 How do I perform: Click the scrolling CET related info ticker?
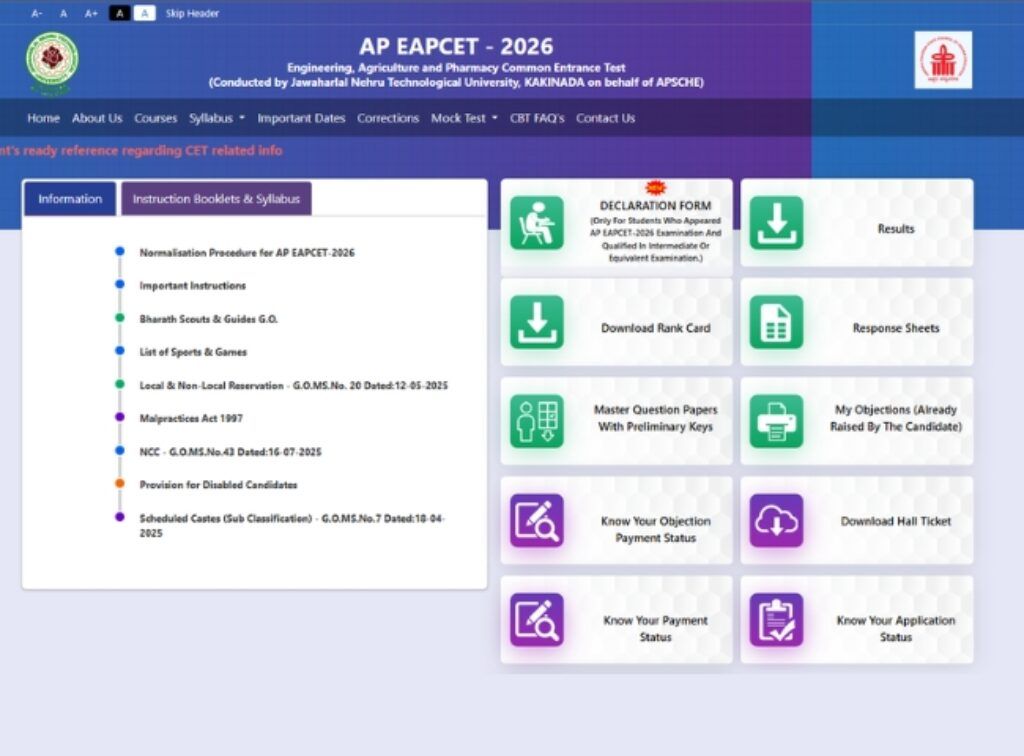click(x=141, y=150)
